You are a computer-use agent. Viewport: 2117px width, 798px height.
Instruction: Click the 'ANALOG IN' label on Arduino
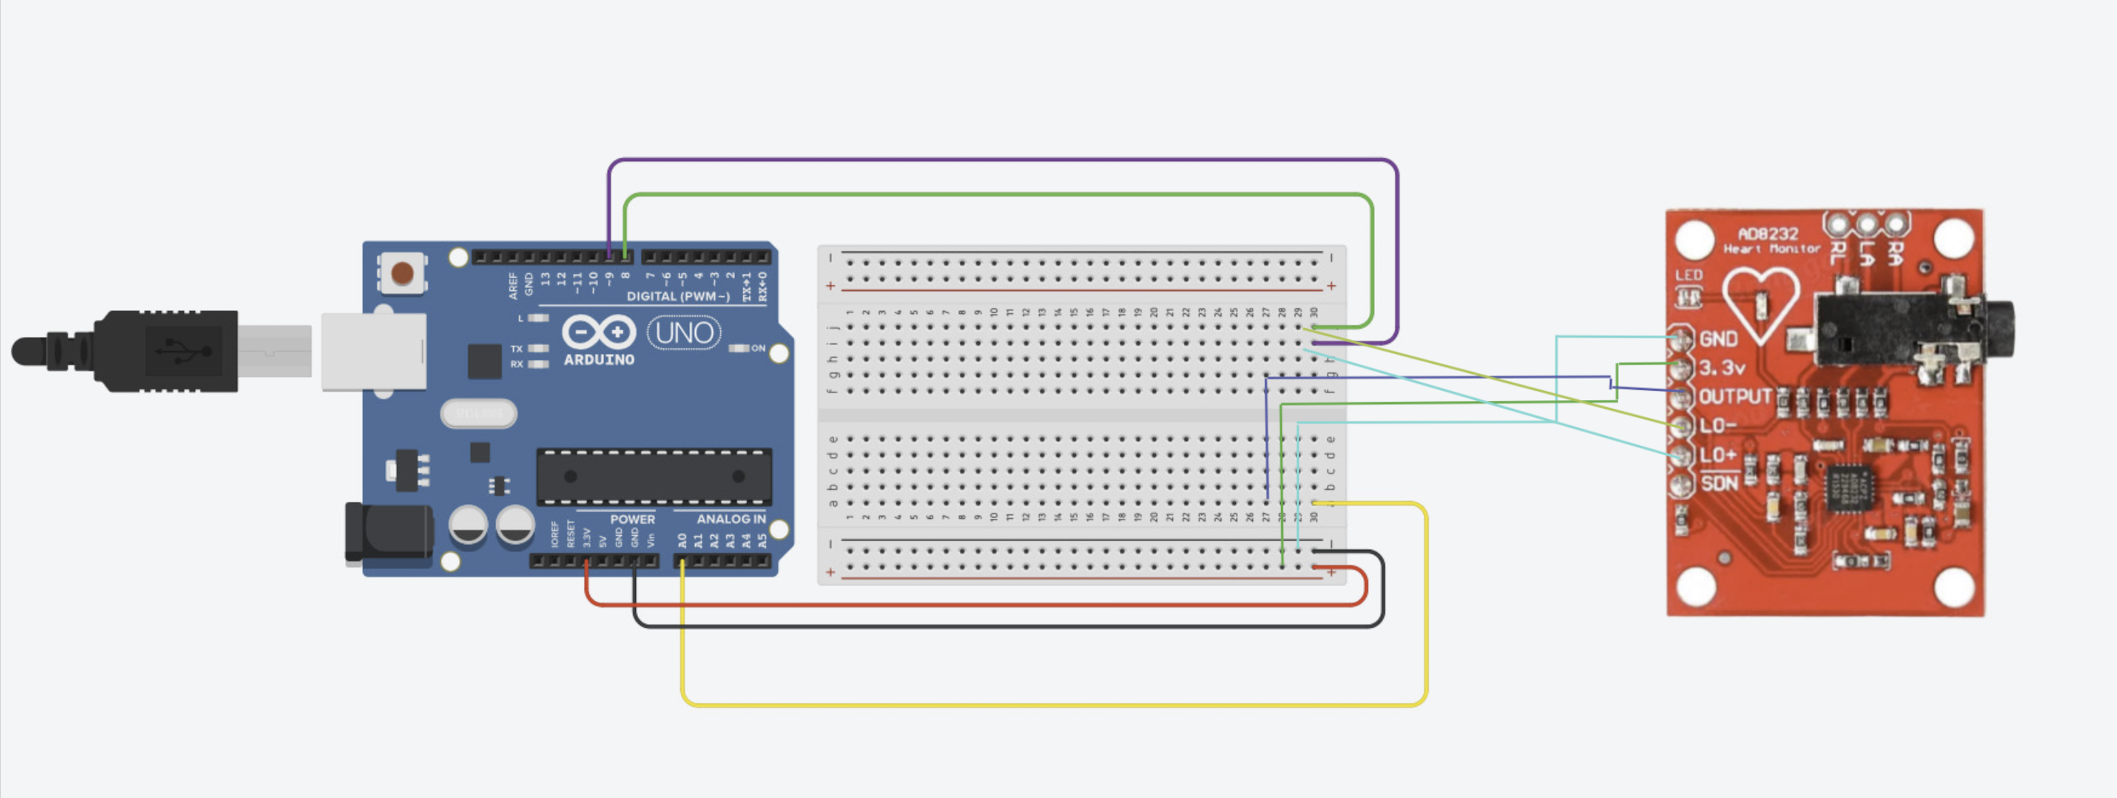731,519
